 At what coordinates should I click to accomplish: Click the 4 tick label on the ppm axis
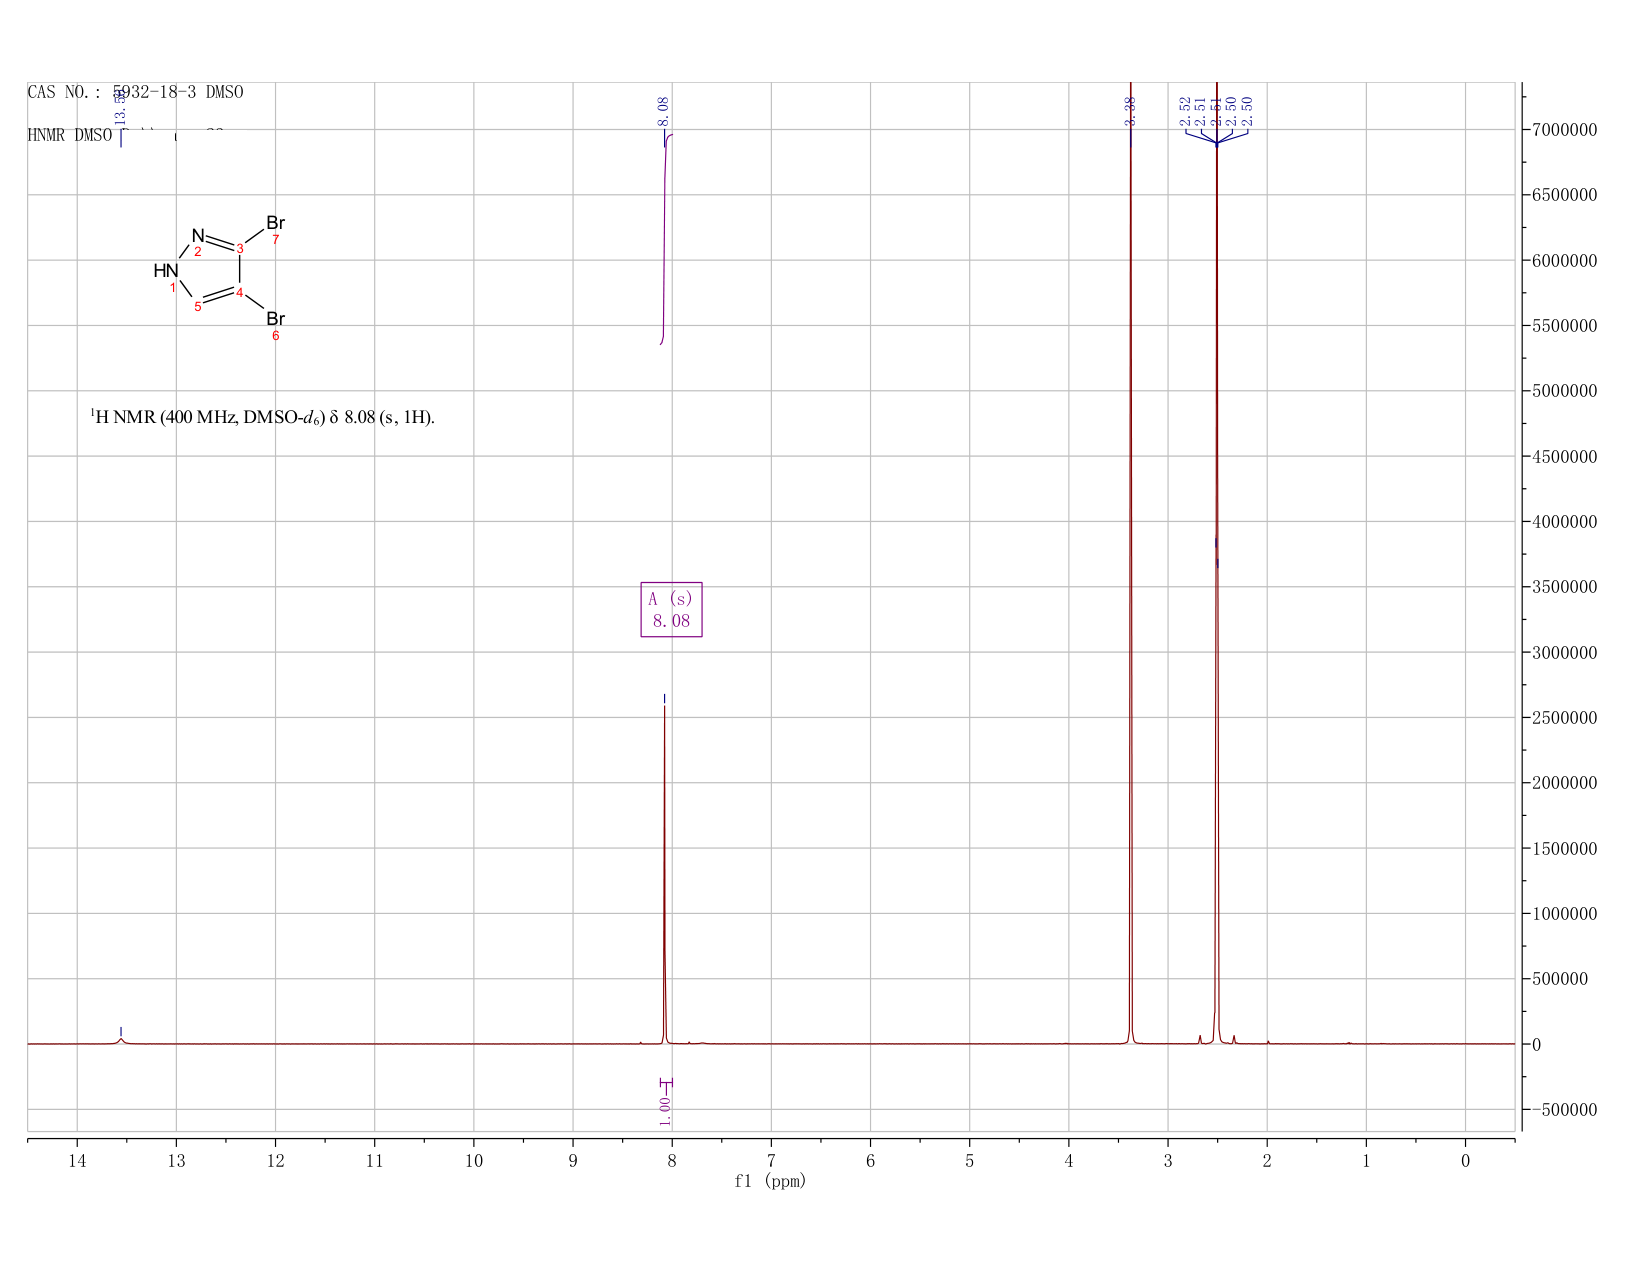point(1069,1160)
